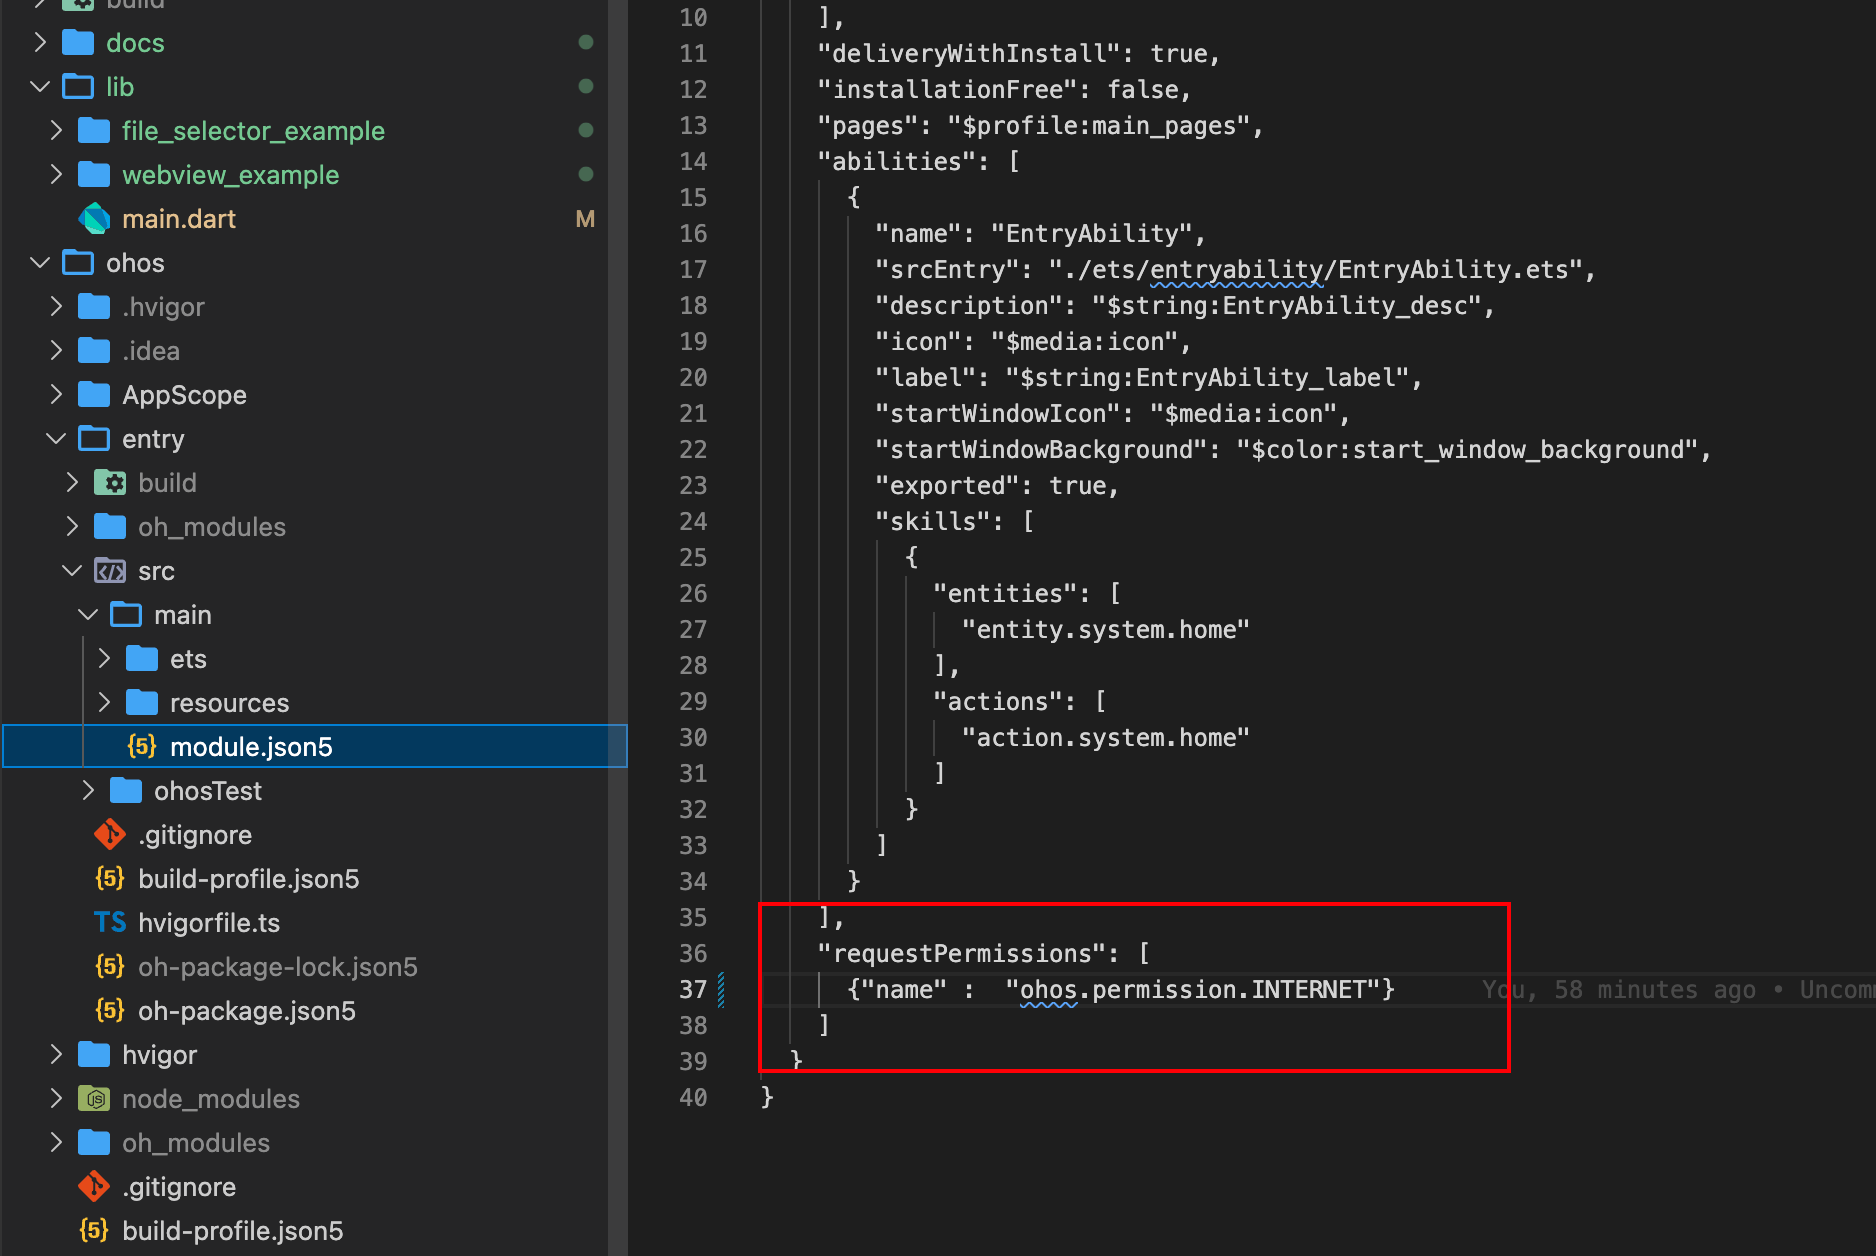Collapse the ohos folder chevron
Viewport: 1876px width, 1256px height.
pos(40,263)
